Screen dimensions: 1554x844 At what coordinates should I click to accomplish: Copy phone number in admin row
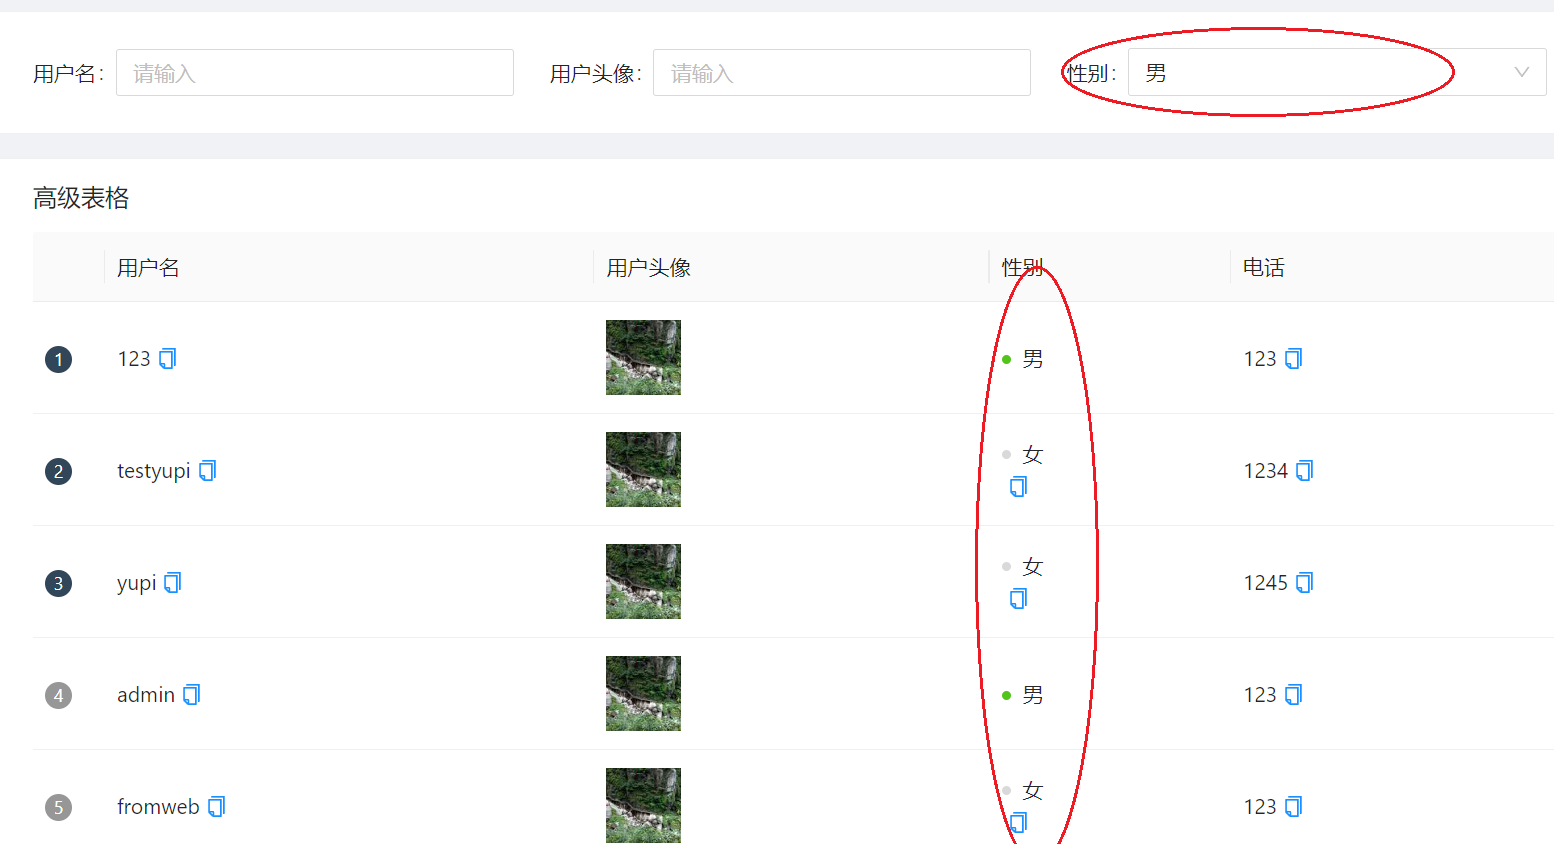click(x=1294, y=694)
